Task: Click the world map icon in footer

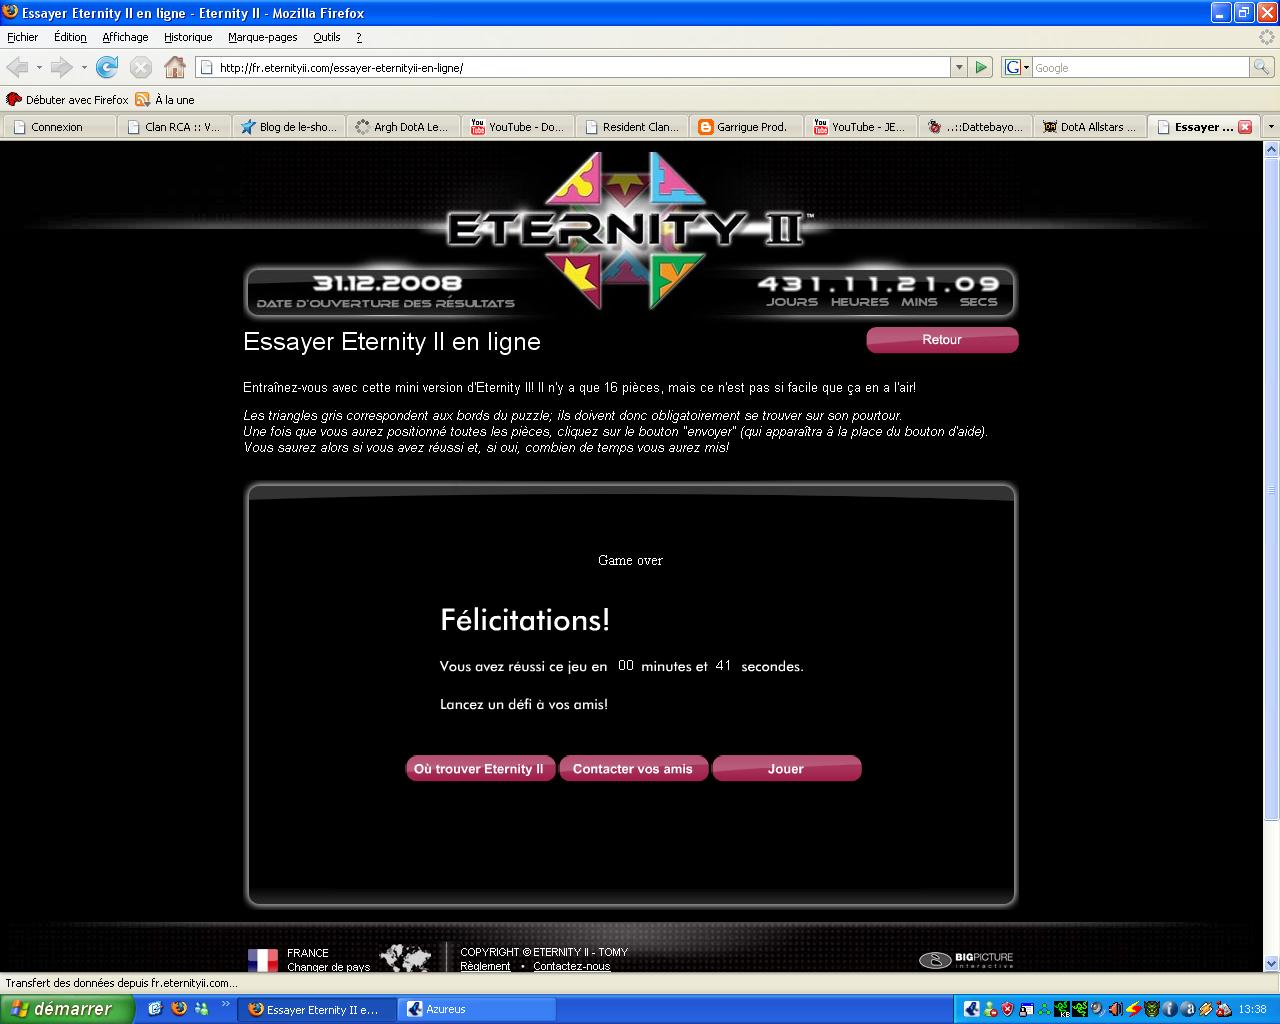Action: [405, 958]
